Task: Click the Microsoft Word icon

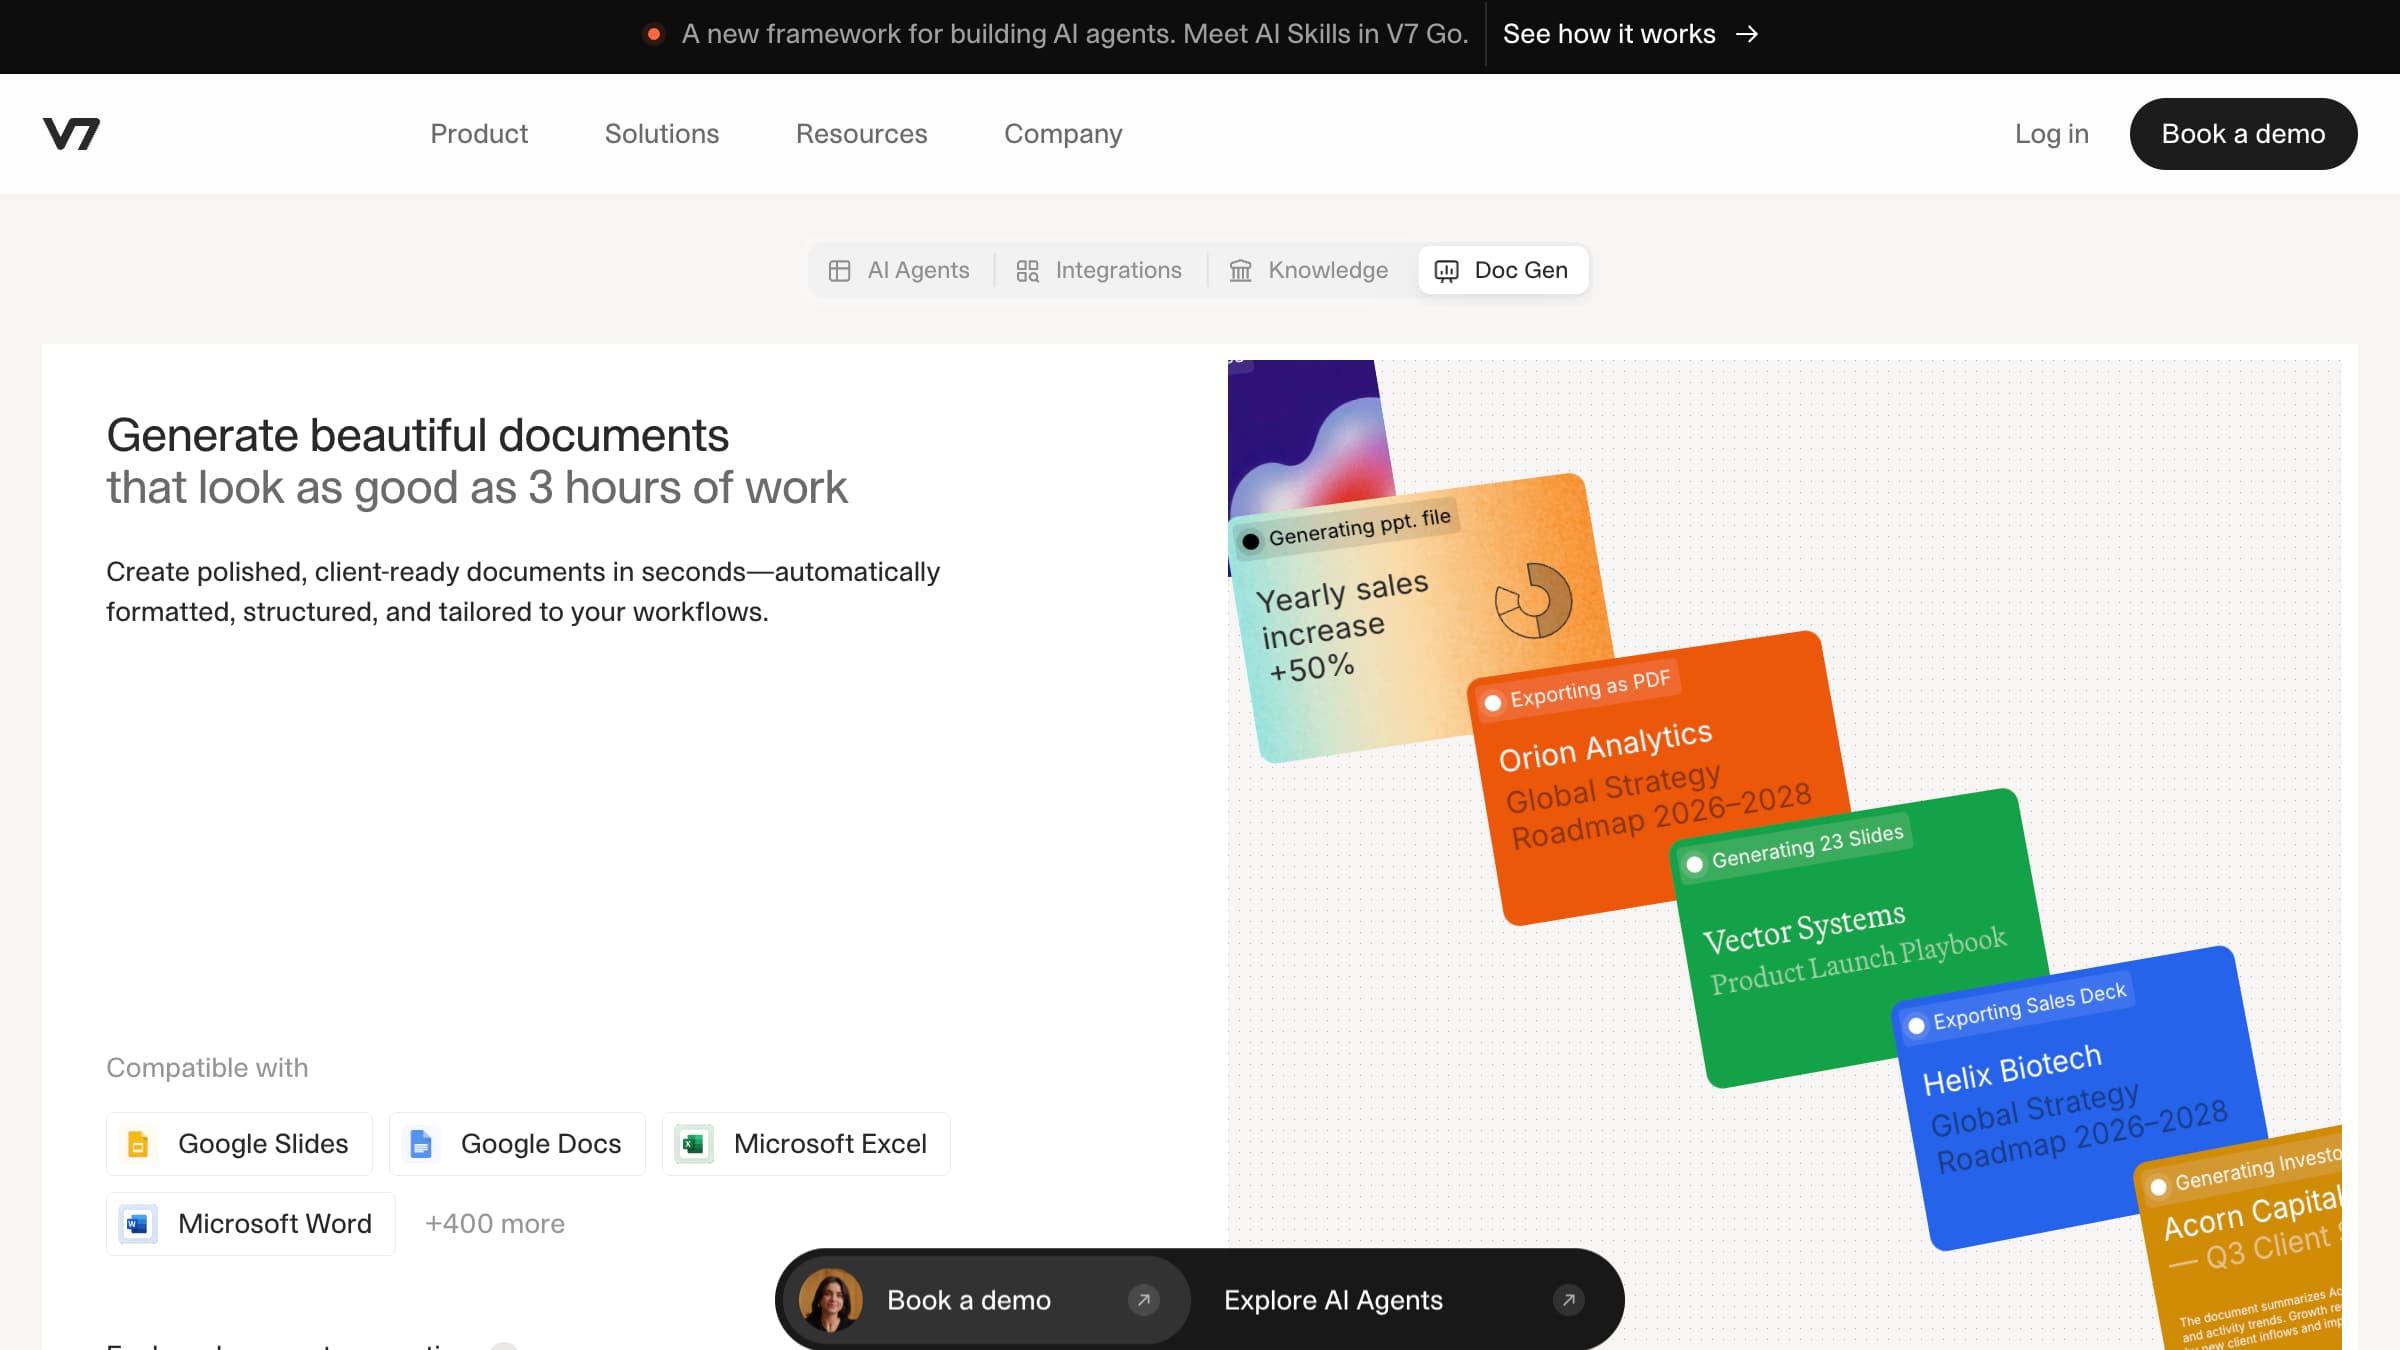Action: coord(138,1224)
